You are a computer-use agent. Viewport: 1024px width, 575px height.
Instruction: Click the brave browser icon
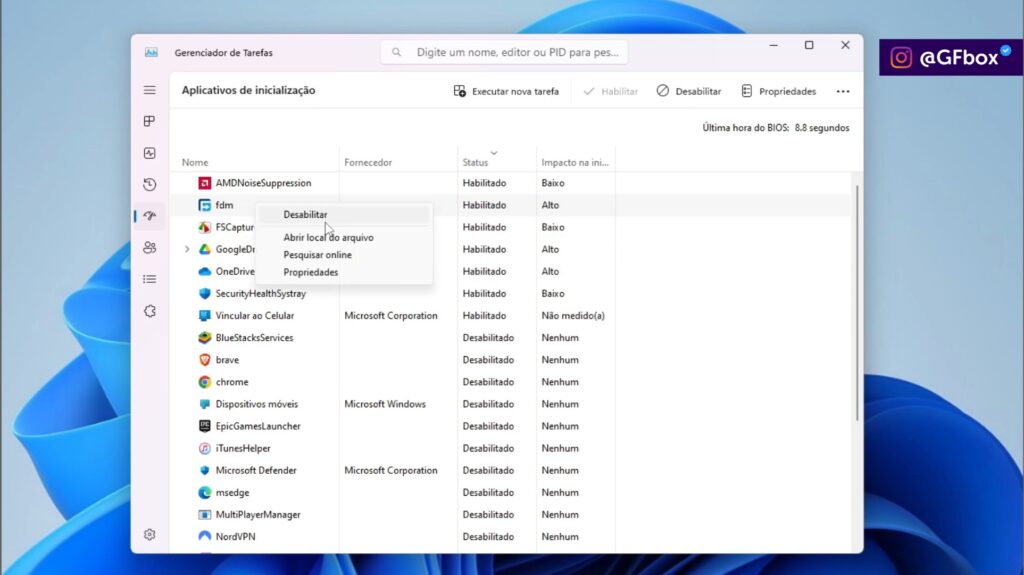tap(204, 360)
